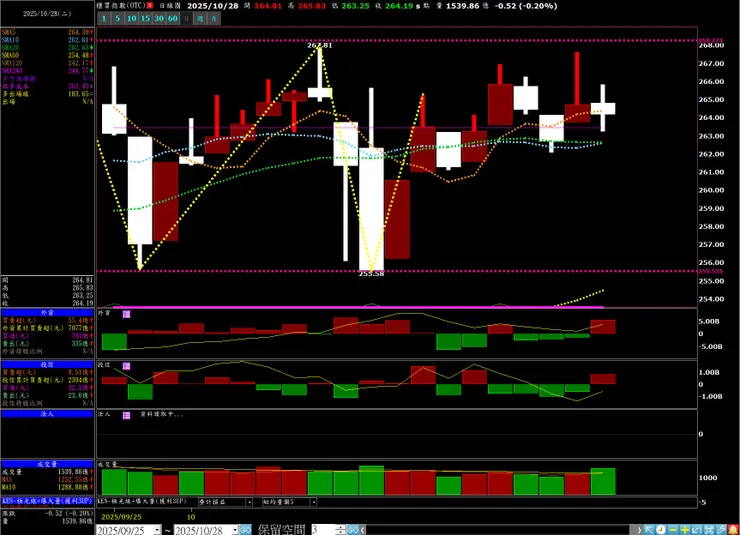Click the yellow plus zoom-in icon
740x535 pixels.
[685, 530]
